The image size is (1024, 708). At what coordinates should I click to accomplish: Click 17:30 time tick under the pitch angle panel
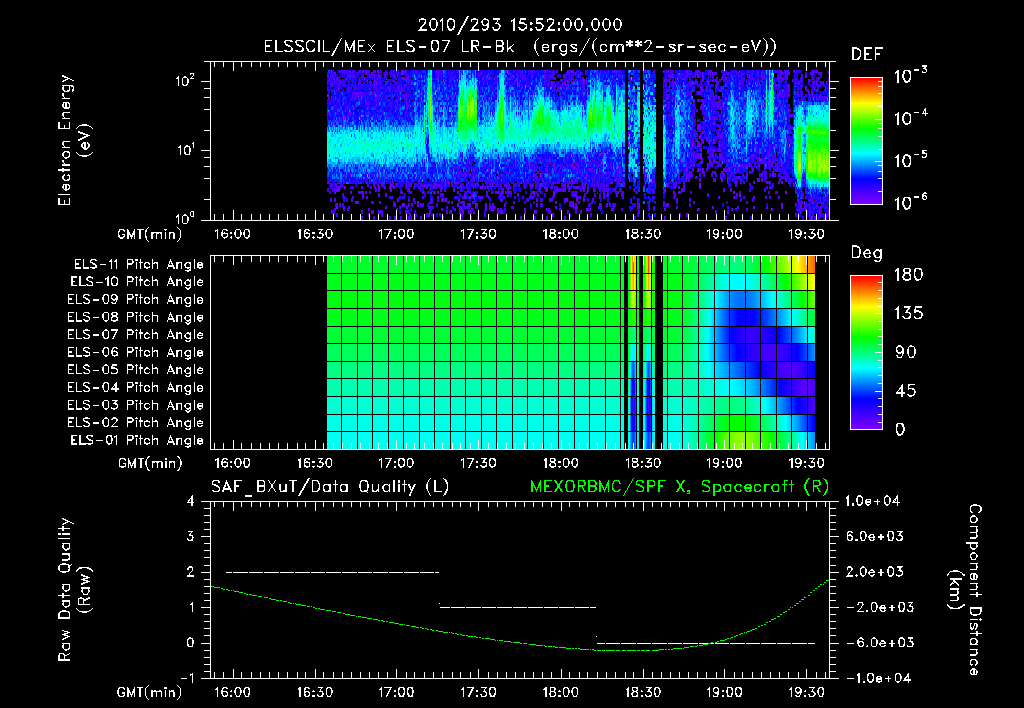[478, 463]
